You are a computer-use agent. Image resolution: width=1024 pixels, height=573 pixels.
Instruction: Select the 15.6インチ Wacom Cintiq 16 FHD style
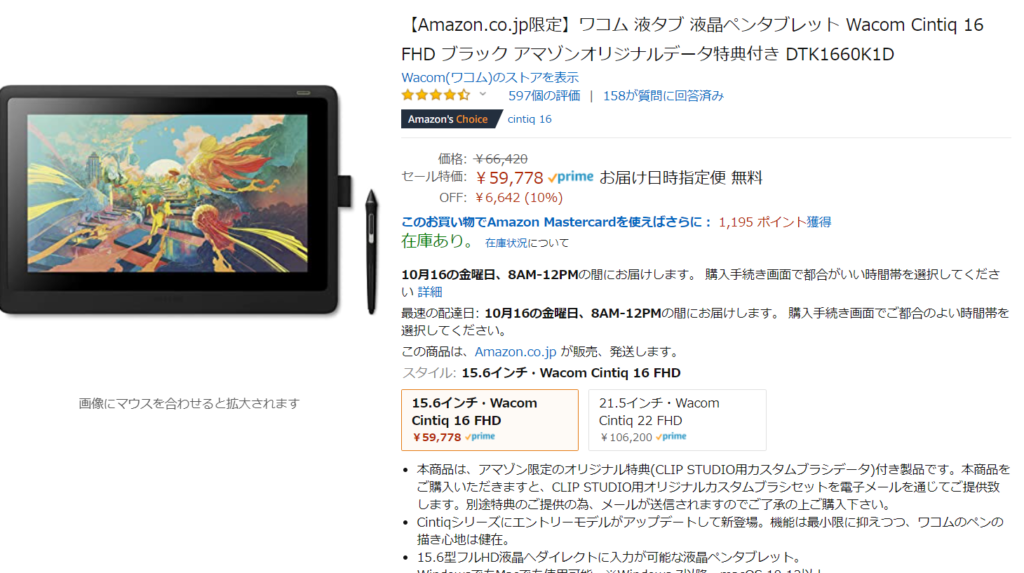tap(490, 420)
